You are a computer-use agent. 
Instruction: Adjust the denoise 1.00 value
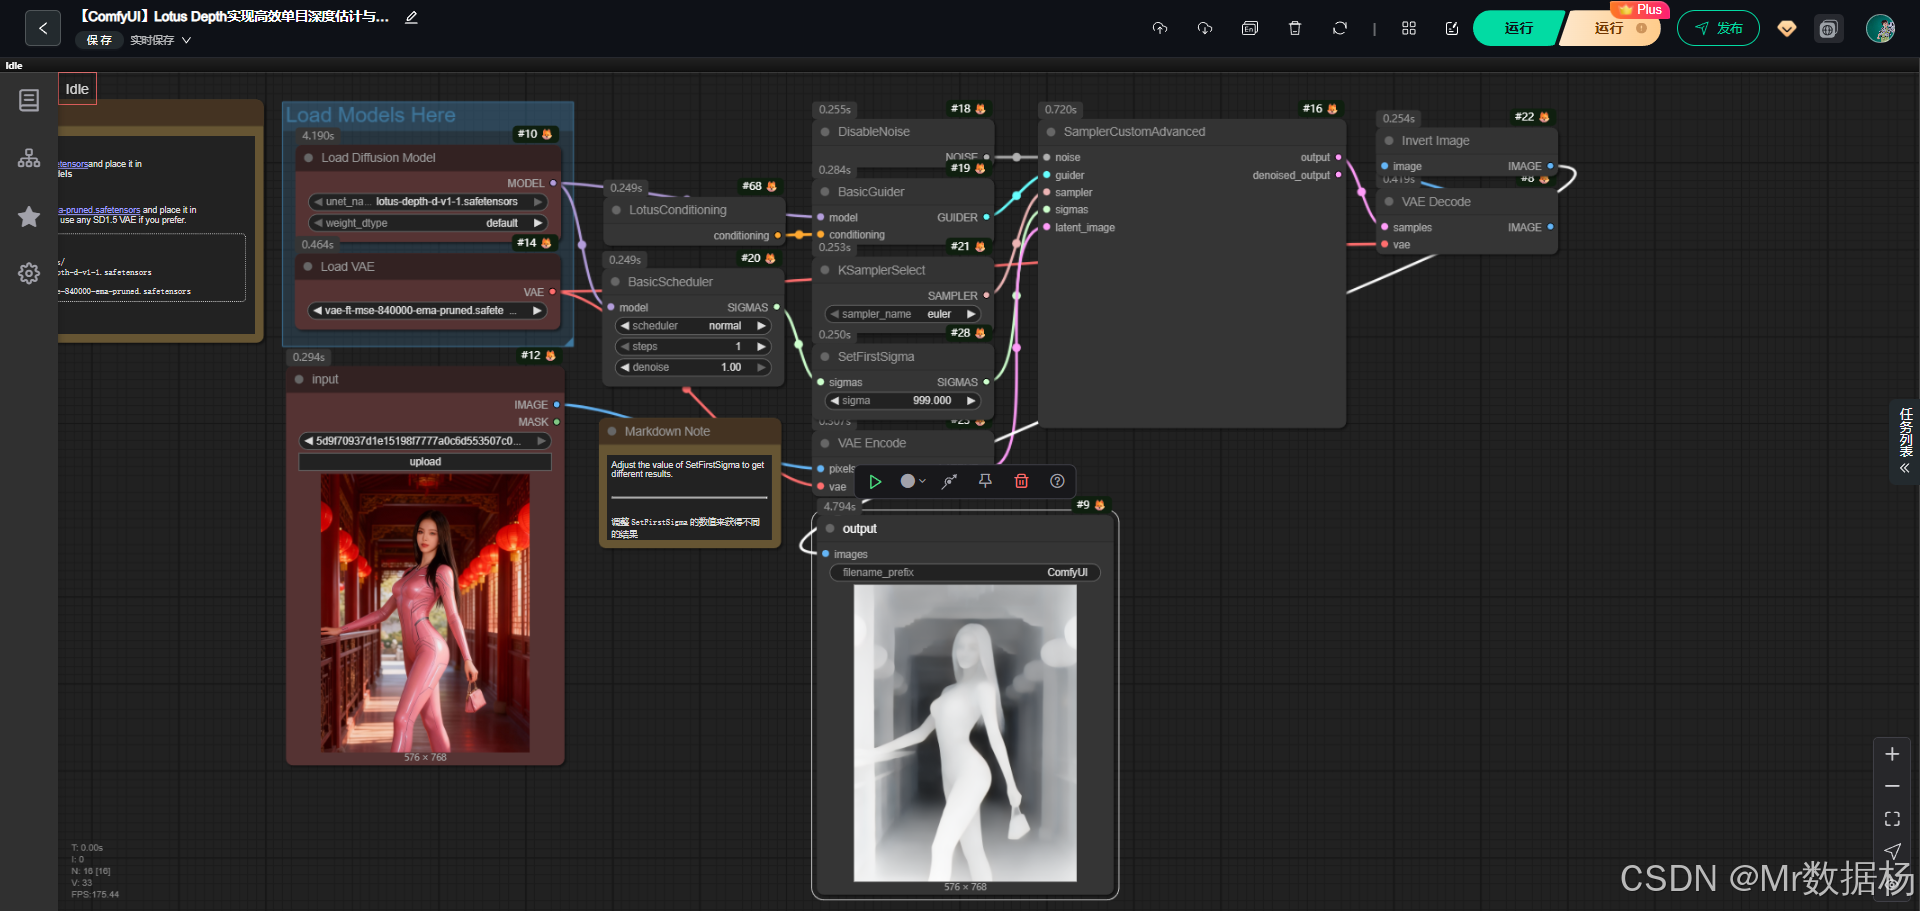tap(693, 368)
